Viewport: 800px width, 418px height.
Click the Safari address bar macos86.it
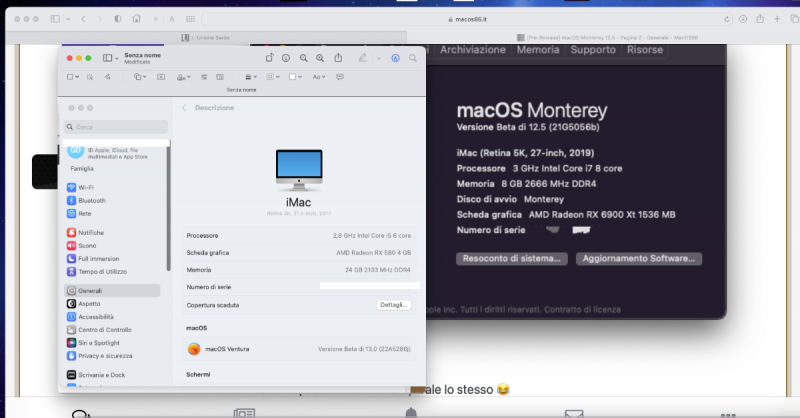[x=467, y=19]
